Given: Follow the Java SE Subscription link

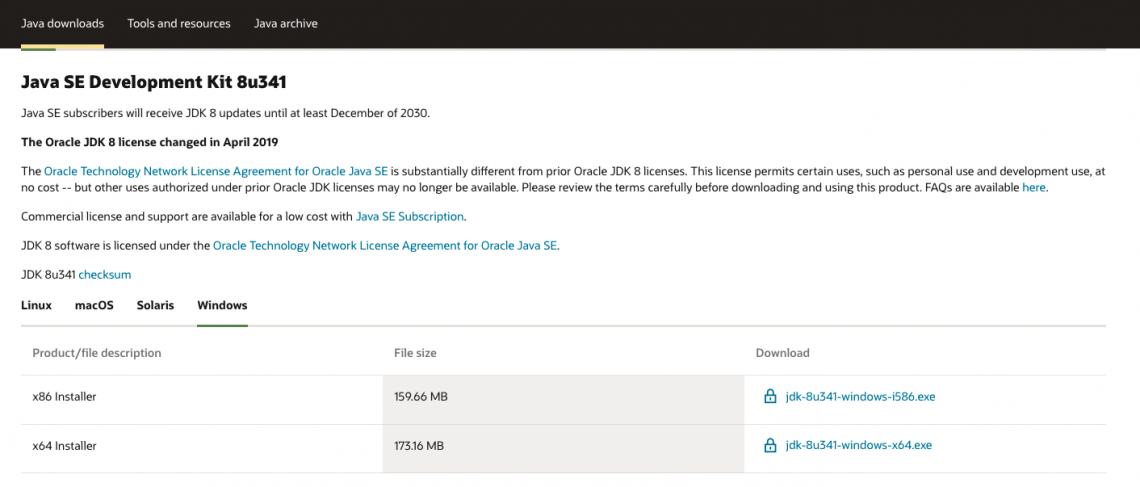Looking at the screenshot, I should click(x=410, y=216).
